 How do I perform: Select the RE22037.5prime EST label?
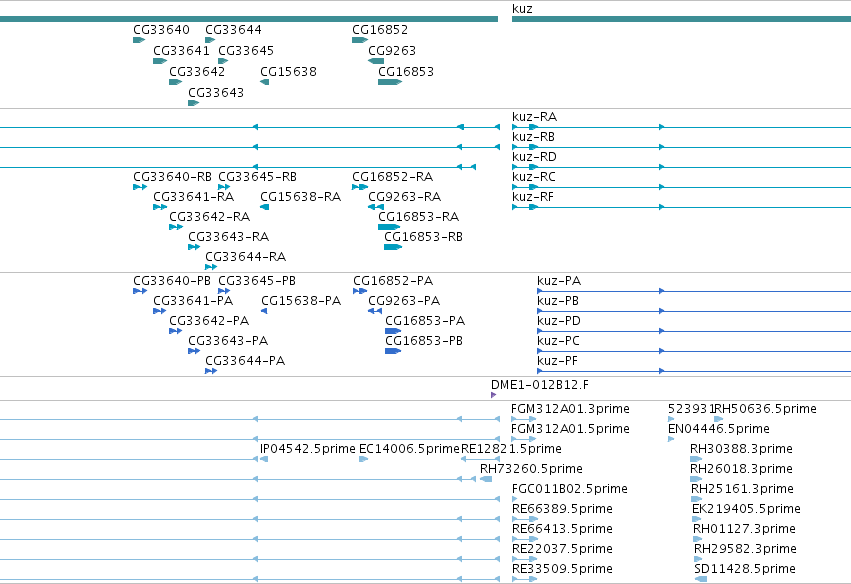click(x=562, y=549)
